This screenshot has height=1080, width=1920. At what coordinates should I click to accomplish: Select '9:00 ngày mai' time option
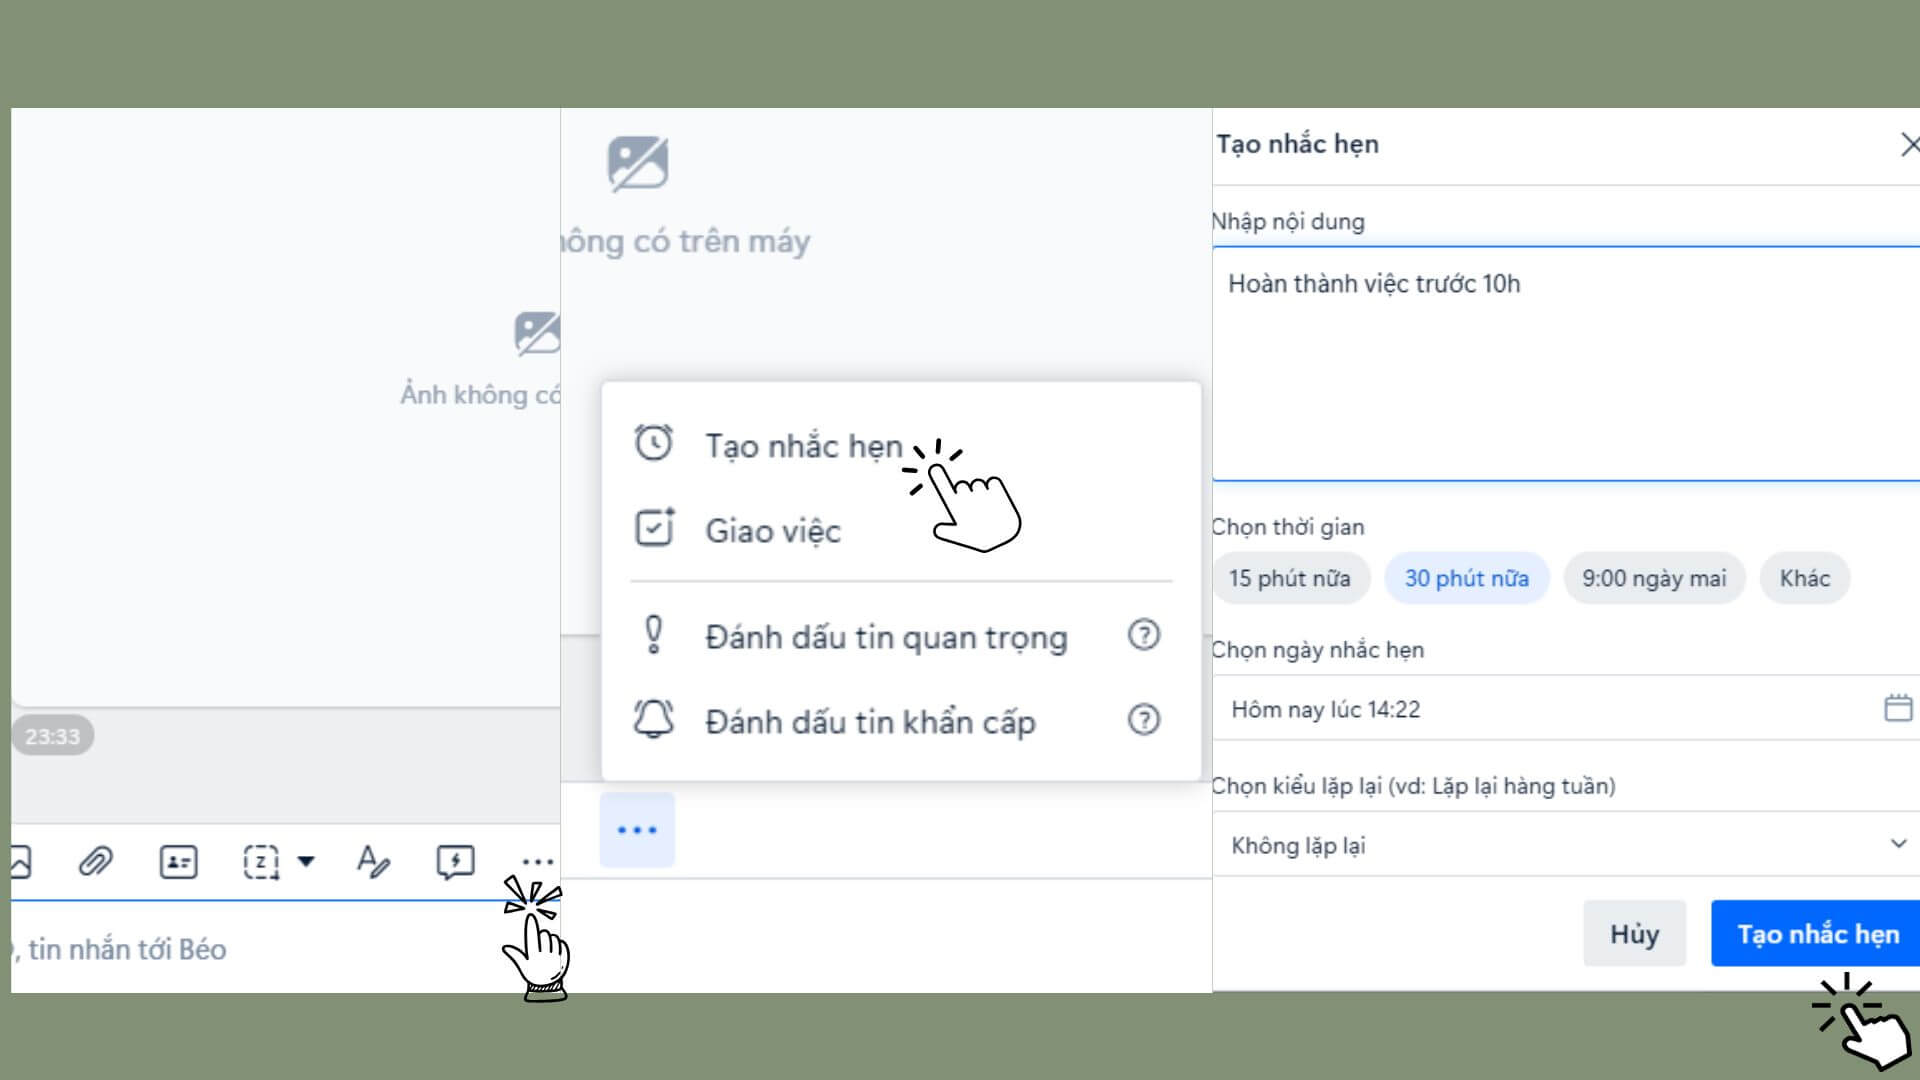(1654, 578)
